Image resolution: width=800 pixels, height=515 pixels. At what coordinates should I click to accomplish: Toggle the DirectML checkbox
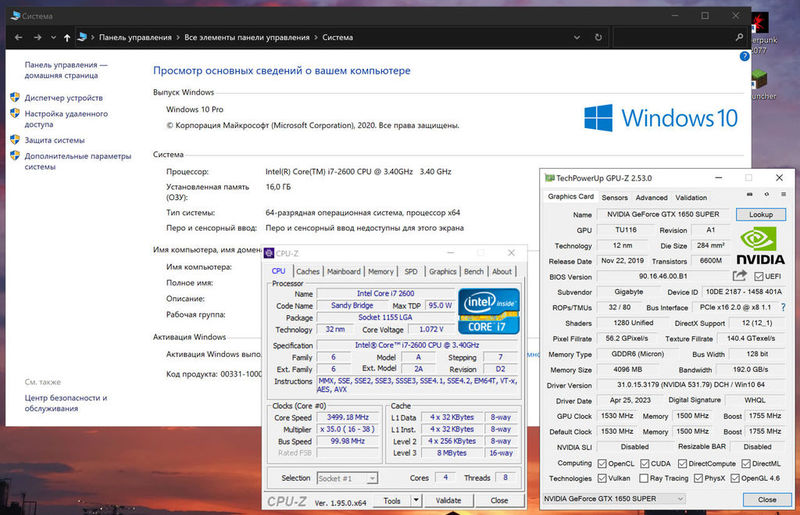point(746,463)
